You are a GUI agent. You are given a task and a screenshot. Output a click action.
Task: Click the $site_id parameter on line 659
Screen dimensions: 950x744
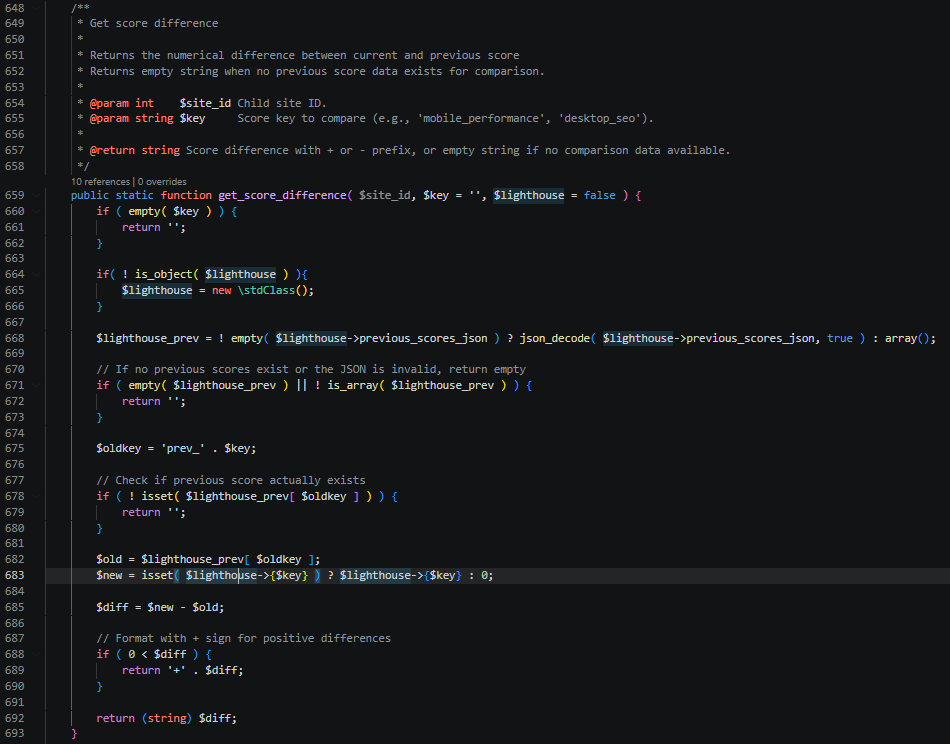(x=387, y=195)
